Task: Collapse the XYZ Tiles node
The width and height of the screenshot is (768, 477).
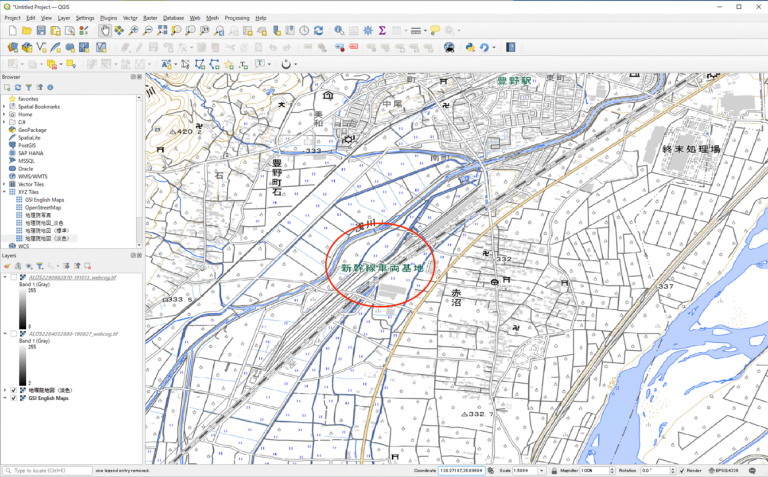Action: [4, 192]
